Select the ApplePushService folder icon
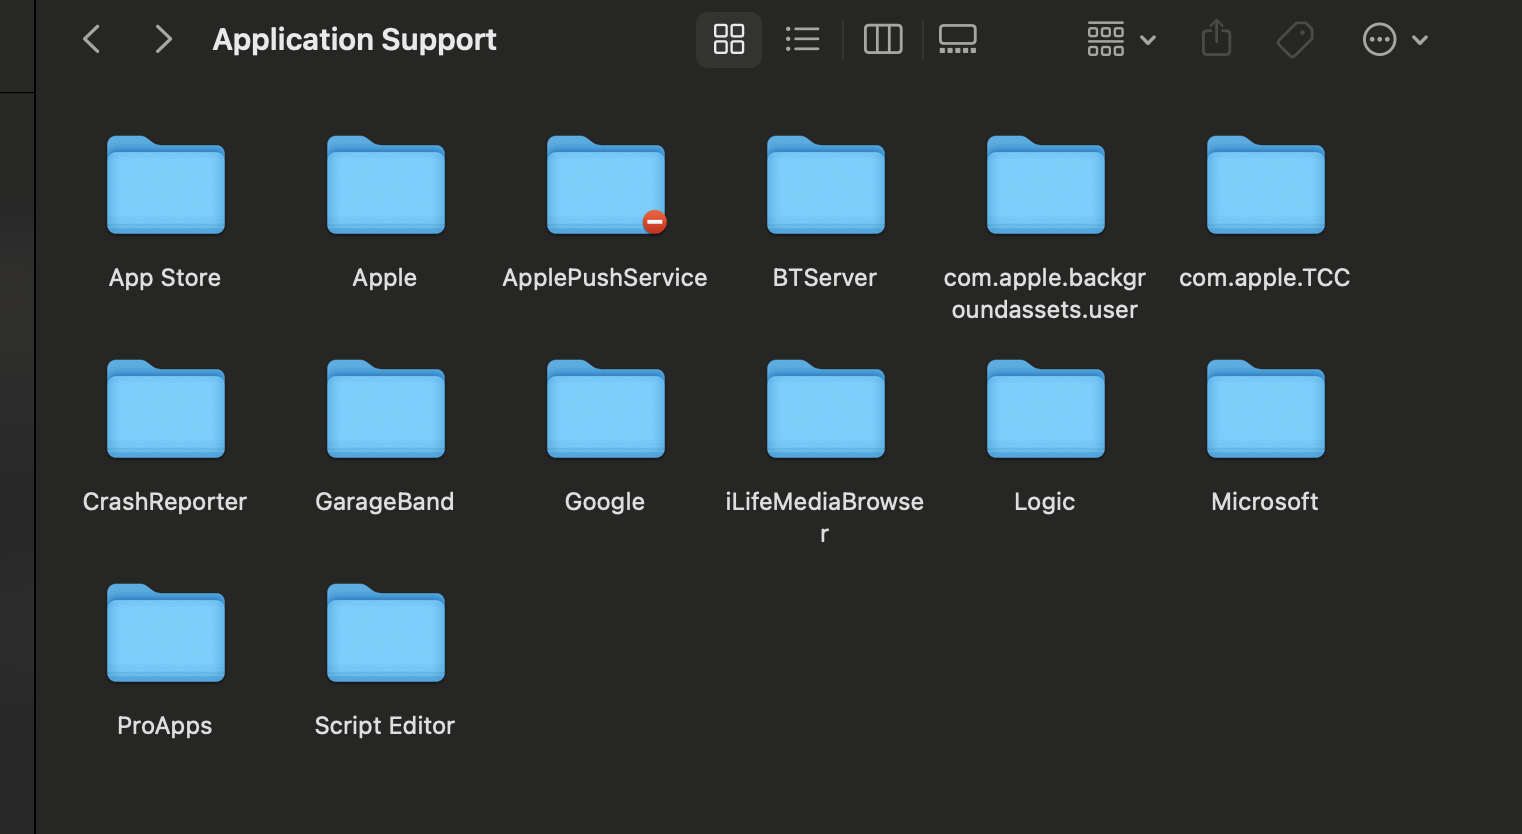 pos(606,185)
